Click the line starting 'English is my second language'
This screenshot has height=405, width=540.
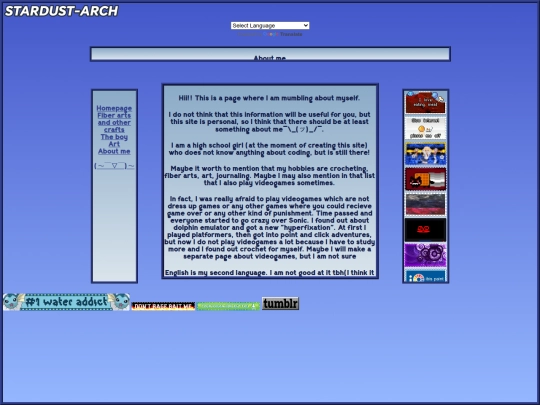click(x=270, y=273)
